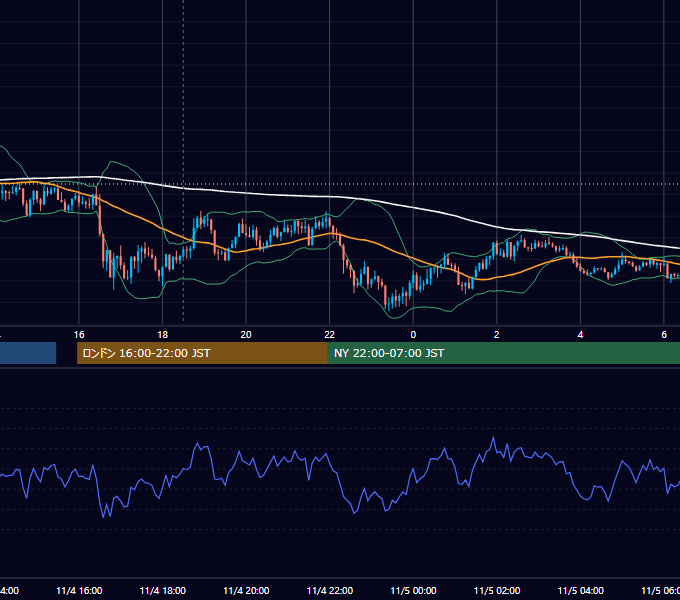Click the ロンドン 16:00-22:00 JST session bar
The width and height of the screenshot is (680, 600).
tap(202, 353)
